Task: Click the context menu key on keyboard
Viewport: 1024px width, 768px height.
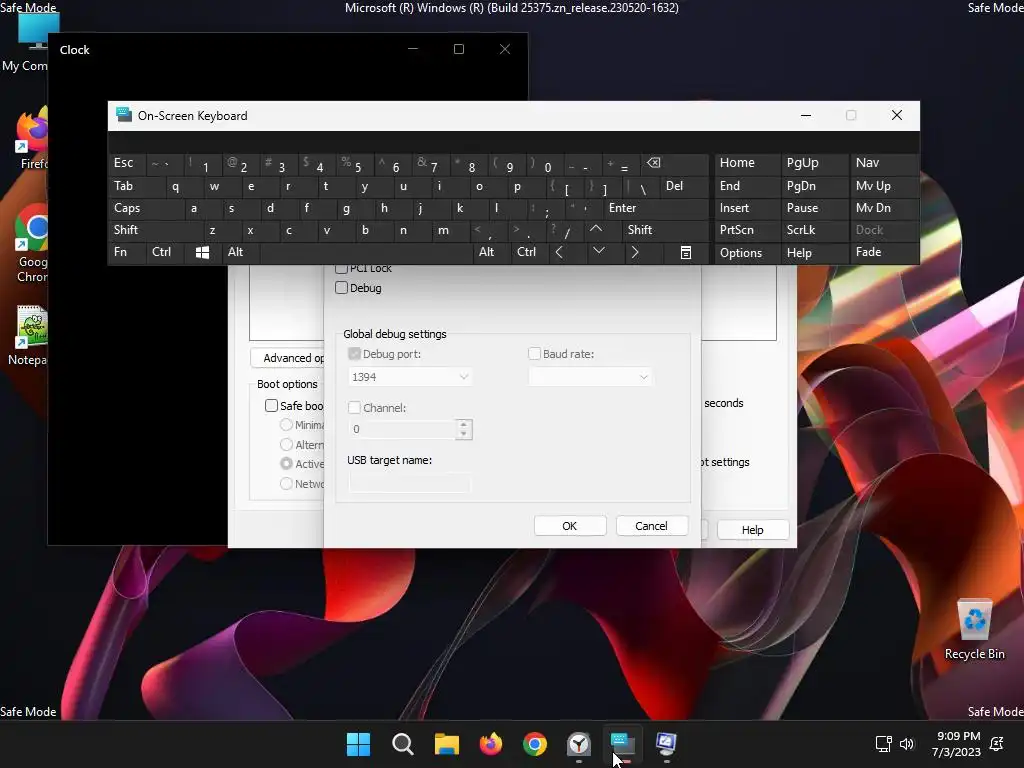Action: coord(686,253)
